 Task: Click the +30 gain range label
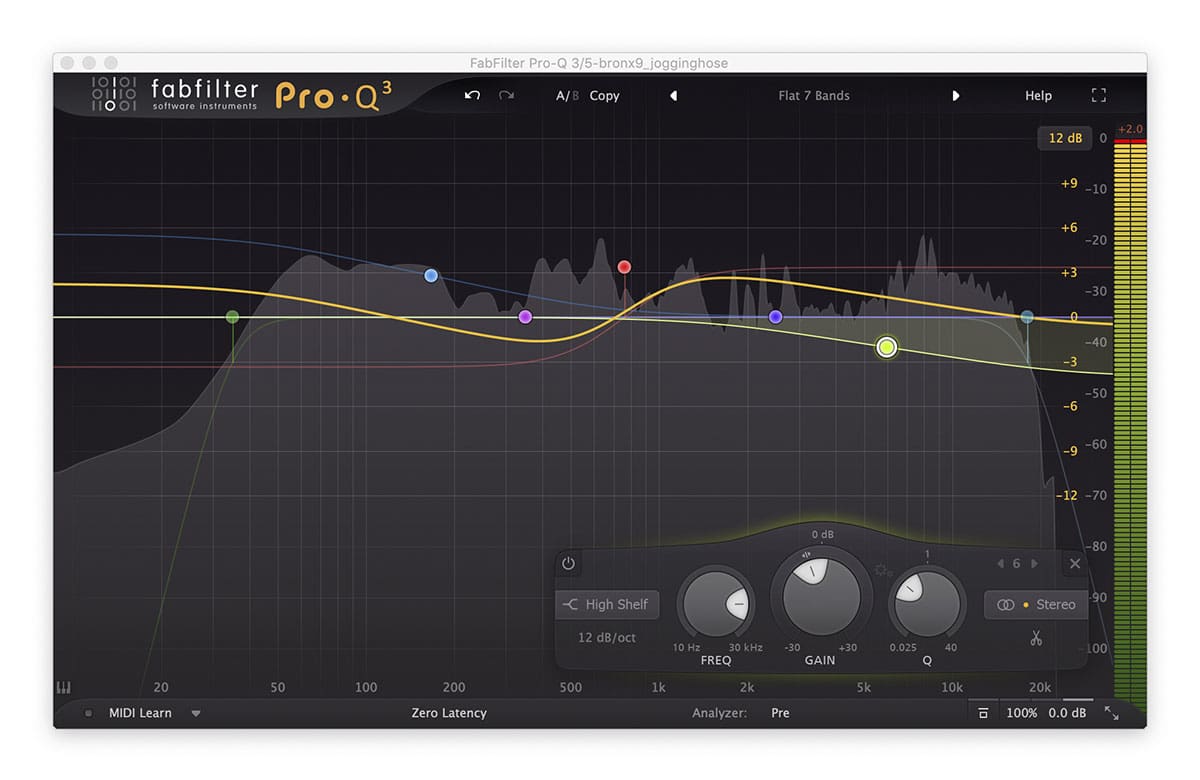click(847, 647)
